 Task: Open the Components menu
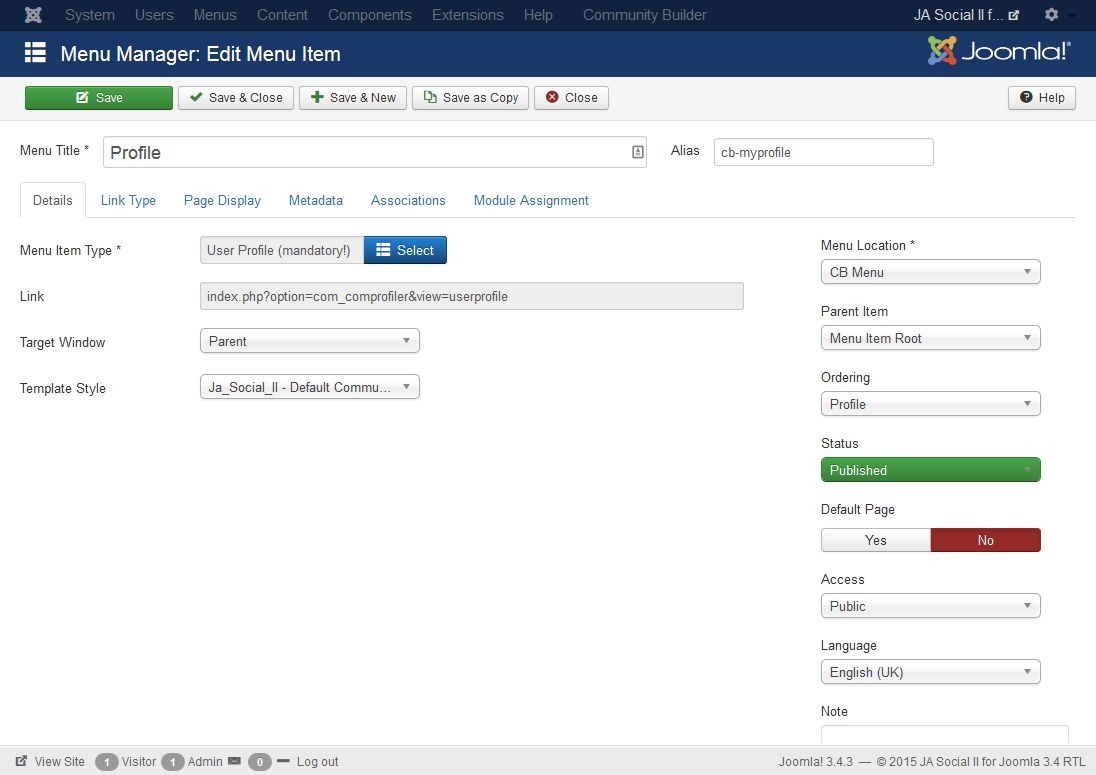tap(369, 15)
